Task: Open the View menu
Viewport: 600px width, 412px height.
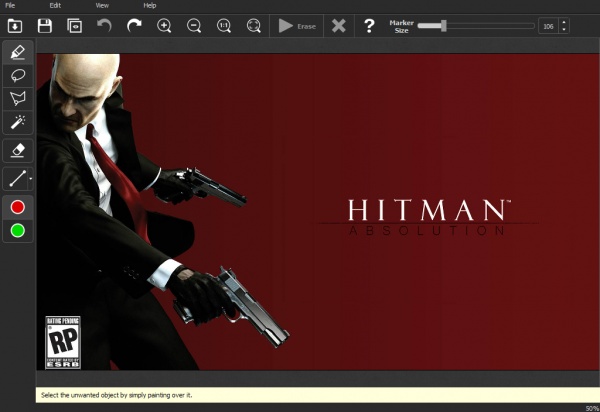Action: point(103,6)
